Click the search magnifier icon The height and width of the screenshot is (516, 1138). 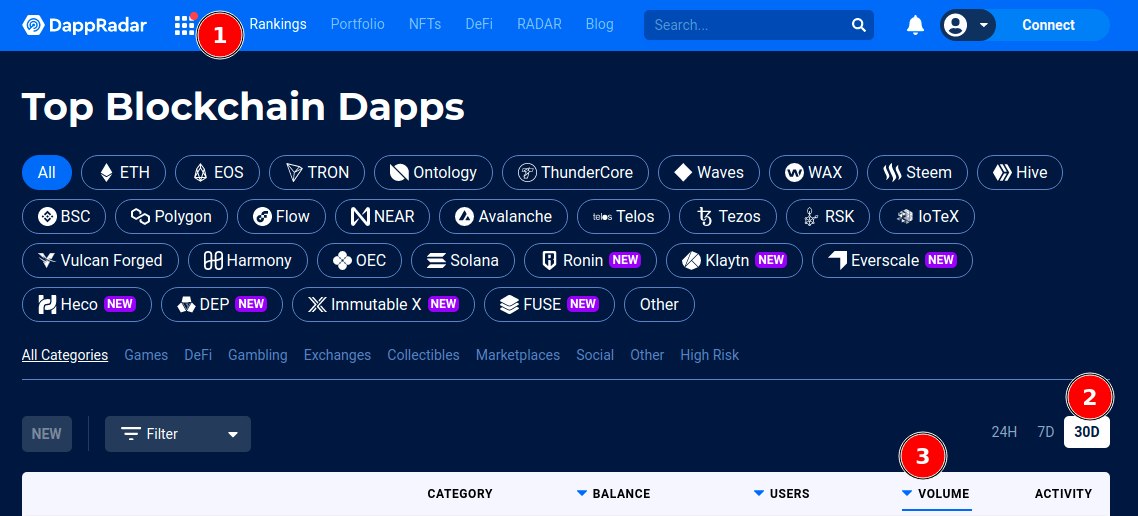pyautogui.click(x=858, y=25)
